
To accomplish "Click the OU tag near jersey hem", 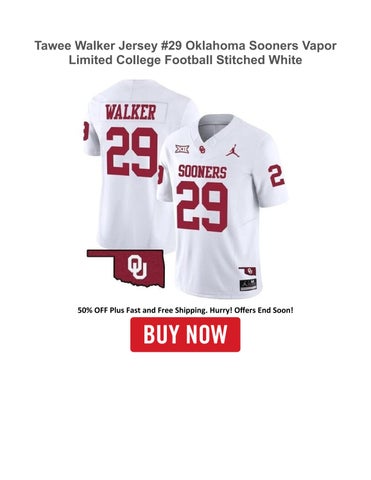I will tap(248, 271).
